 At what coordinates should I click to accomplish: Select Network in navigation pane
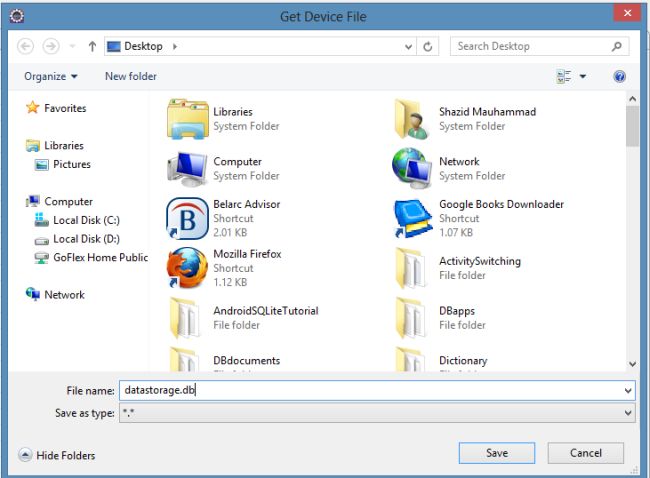point(55,294)
